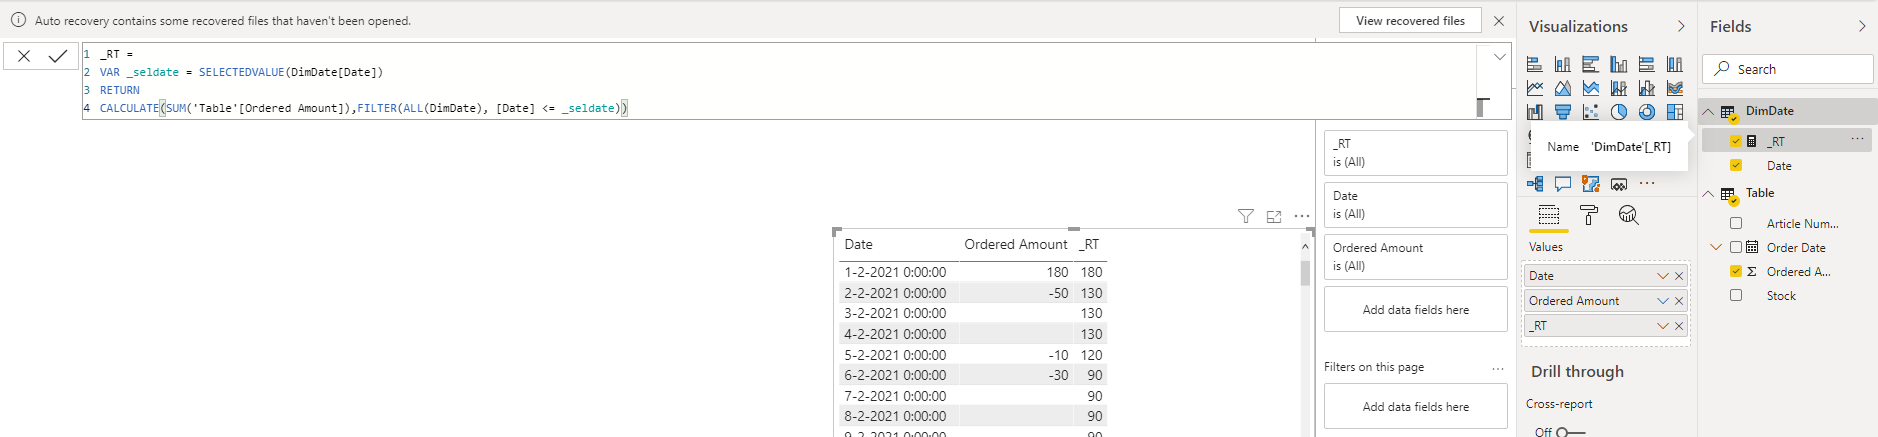Select the treemap visual
Image resolution: width=1878 pixels, height=437 pixels.
tap(1675, 112)
